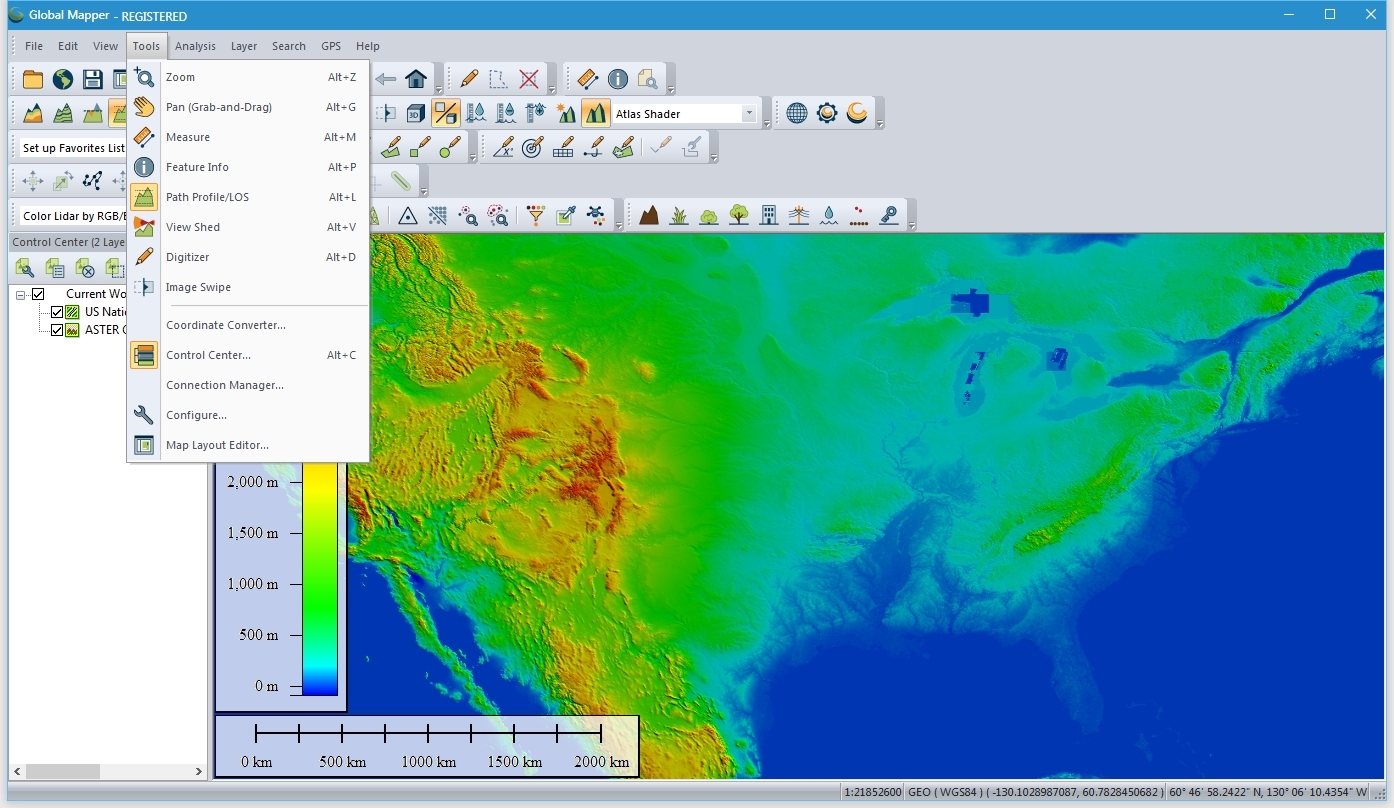Click the sun hill shading icon
1394x808 pixels.
click(566, 113)
